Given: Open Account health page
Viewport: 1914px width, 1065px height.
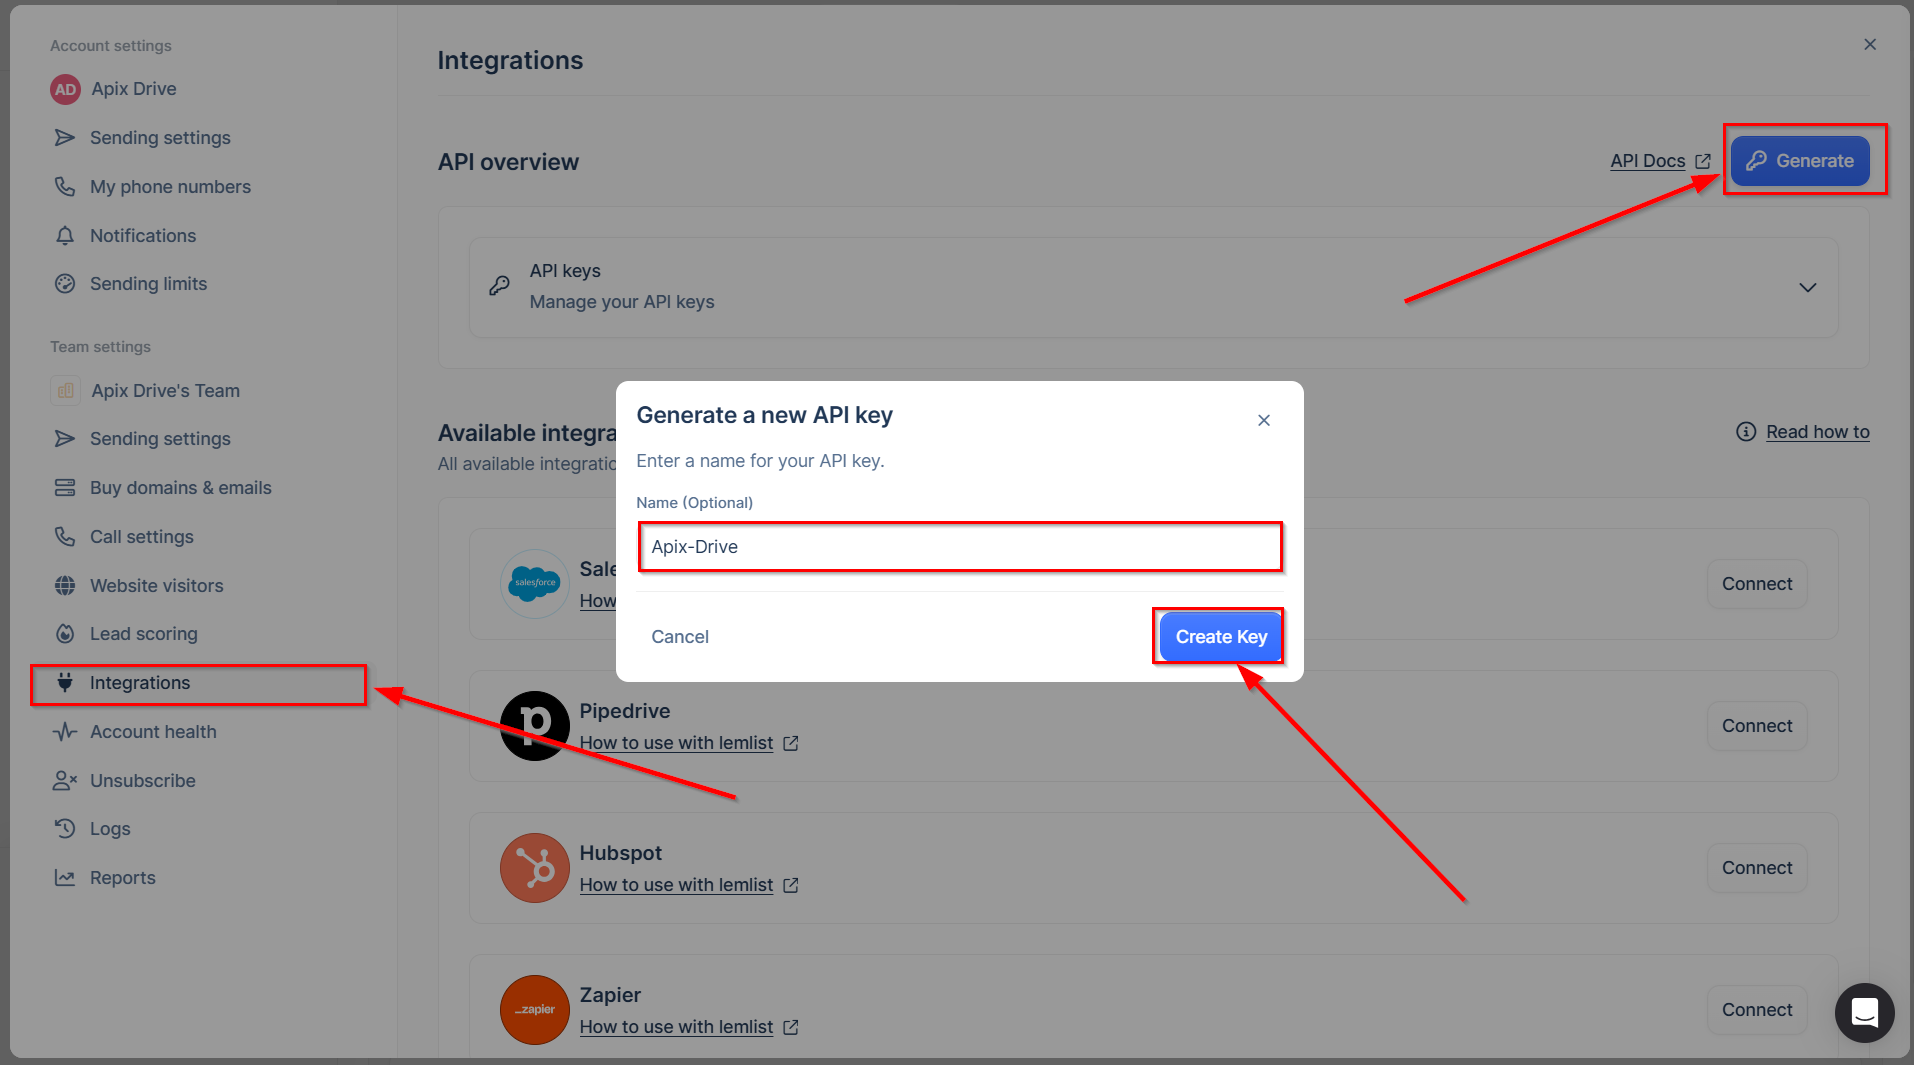Looking at the screenshot, I should point(153,731).
